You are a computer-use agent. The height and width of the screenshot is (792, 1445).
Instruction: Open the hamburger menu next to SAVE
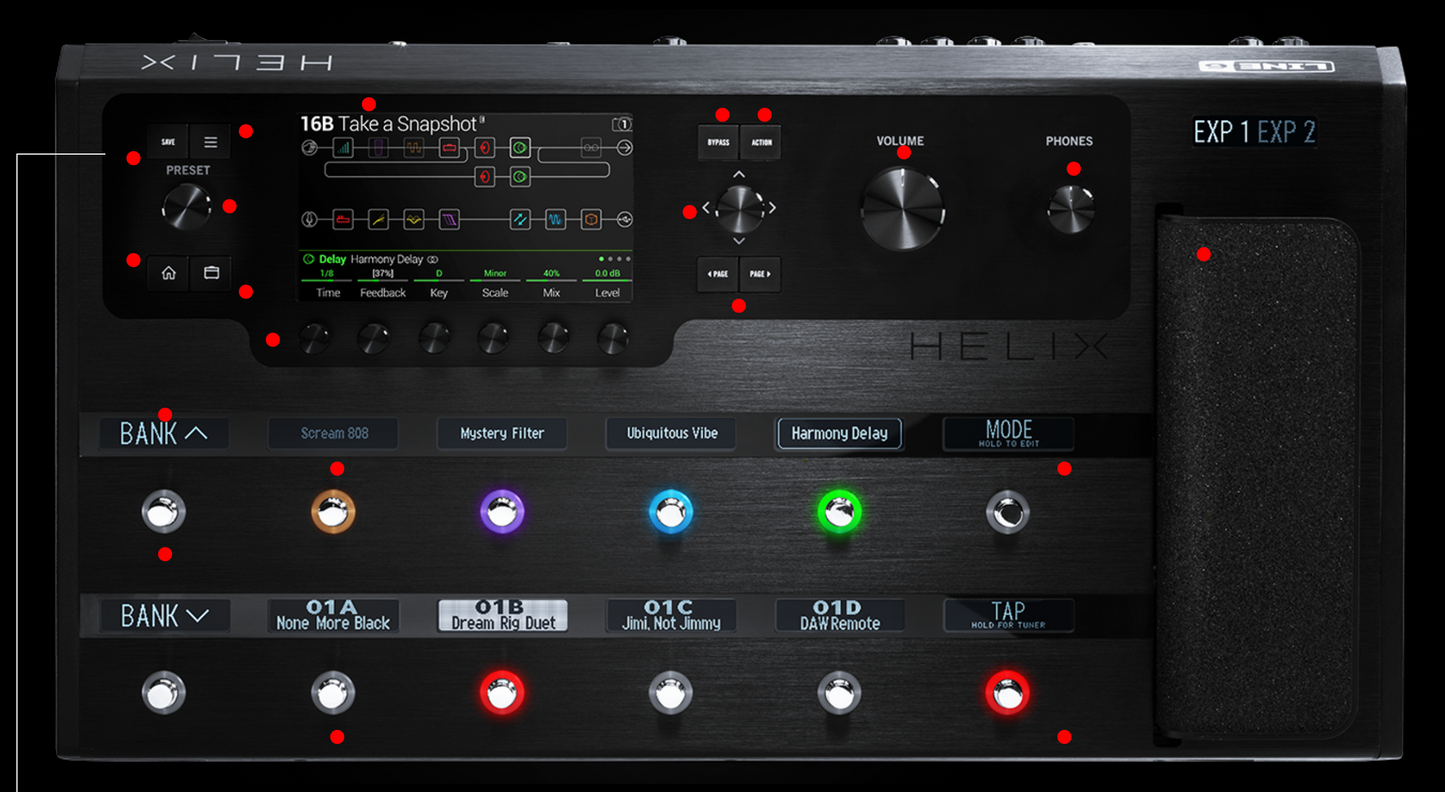(210, 142)
